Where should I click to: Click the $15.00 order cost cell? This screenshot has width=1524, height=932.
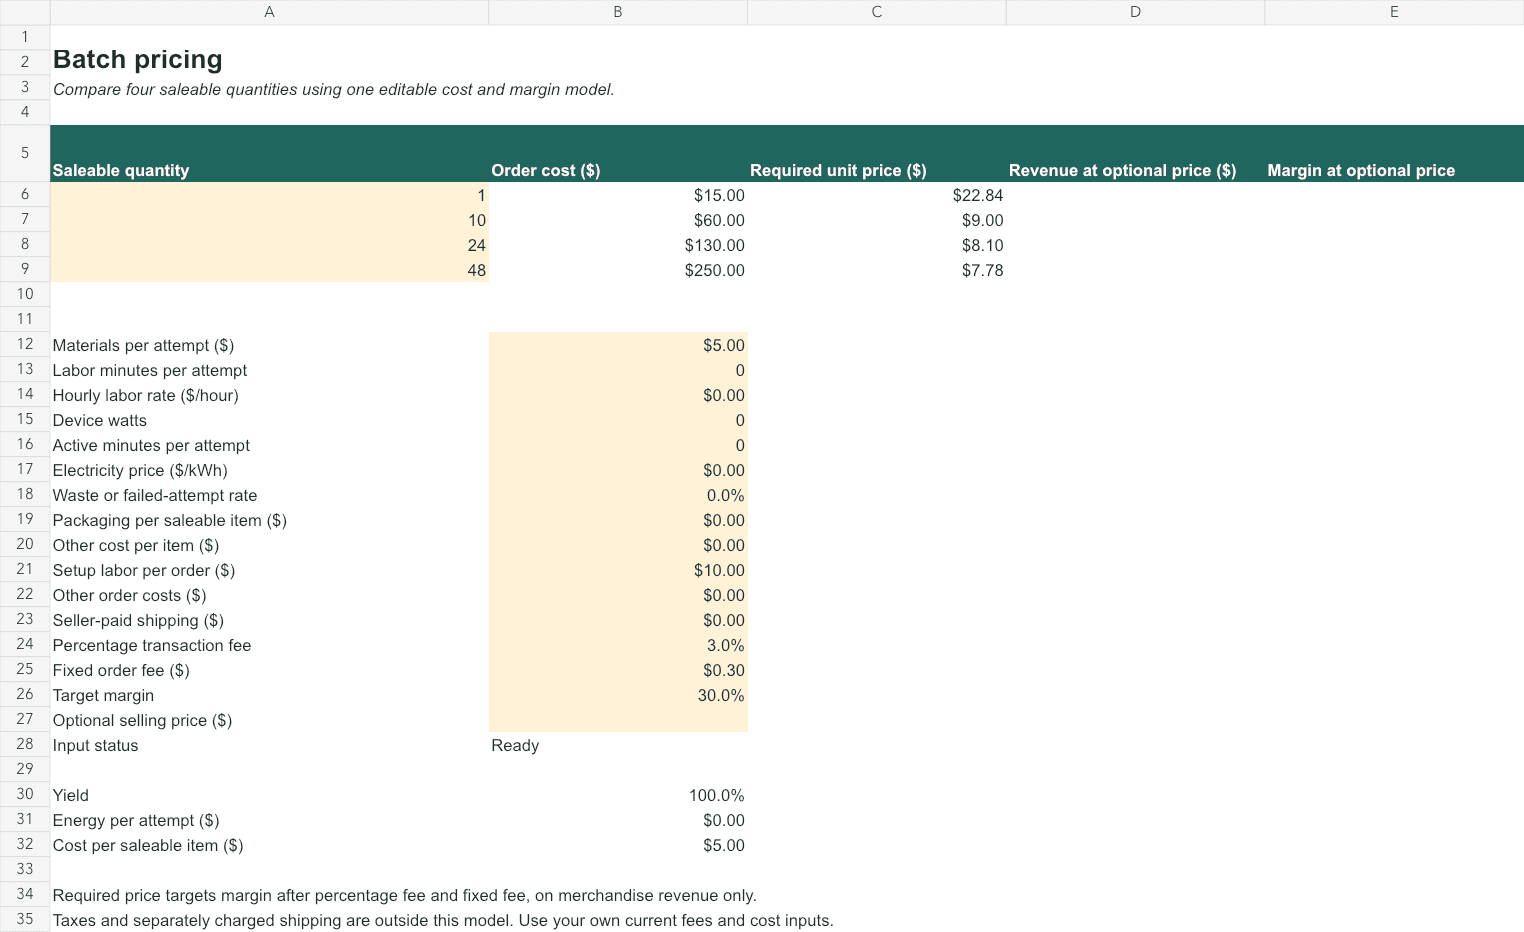(x=618, y=195)
